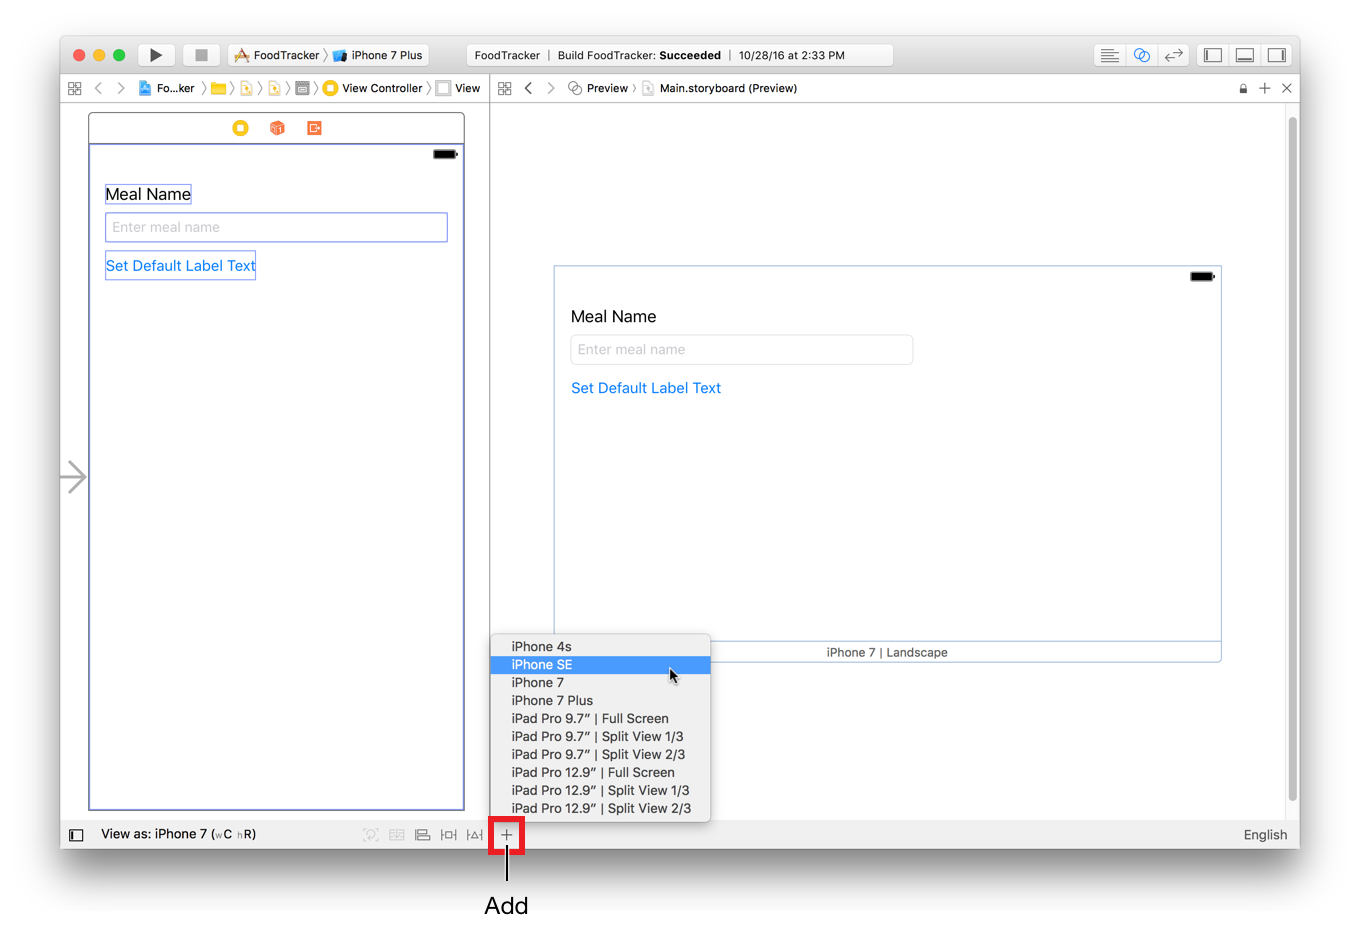Click the Run (play) button
The height and width of the screenshot is (933, 1360).
156,55
